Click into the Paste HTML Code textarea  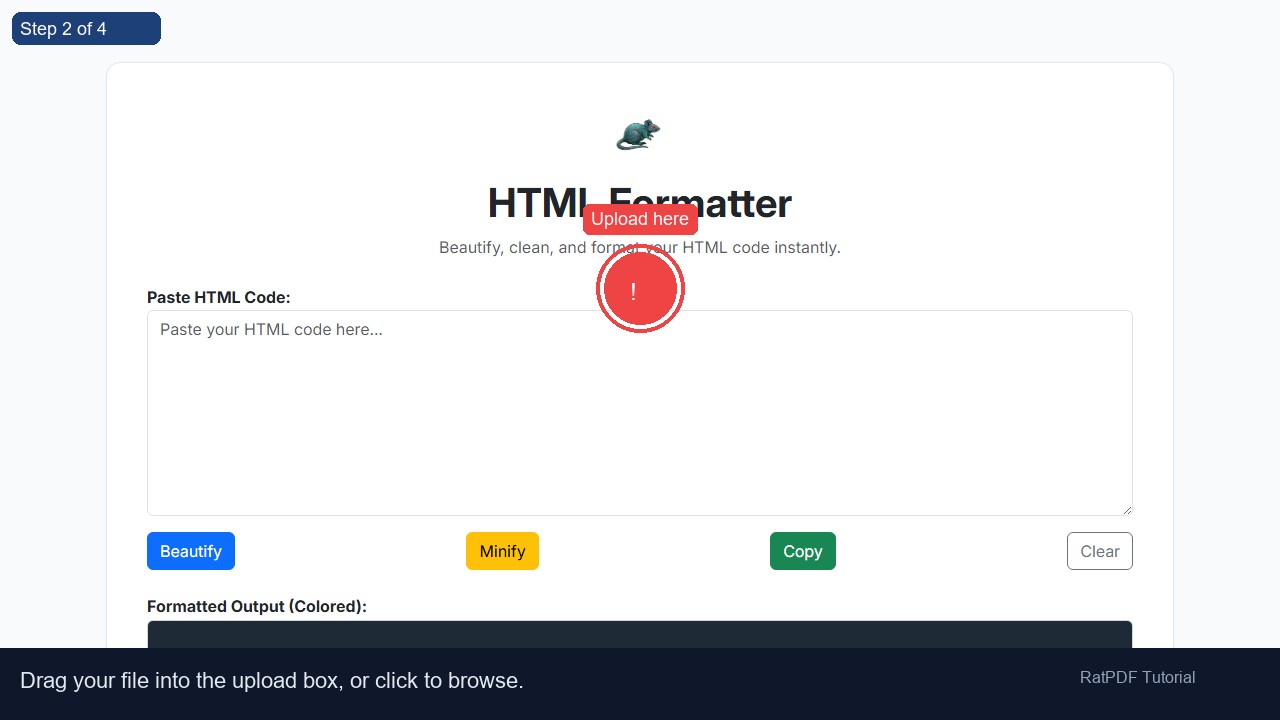[640, 413]
